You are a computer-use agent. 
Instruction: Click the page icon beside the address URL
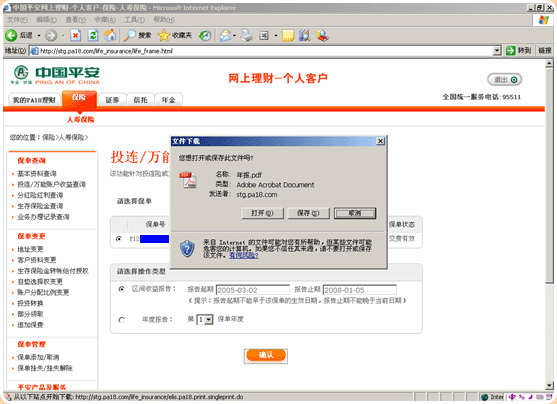[34, 51]
